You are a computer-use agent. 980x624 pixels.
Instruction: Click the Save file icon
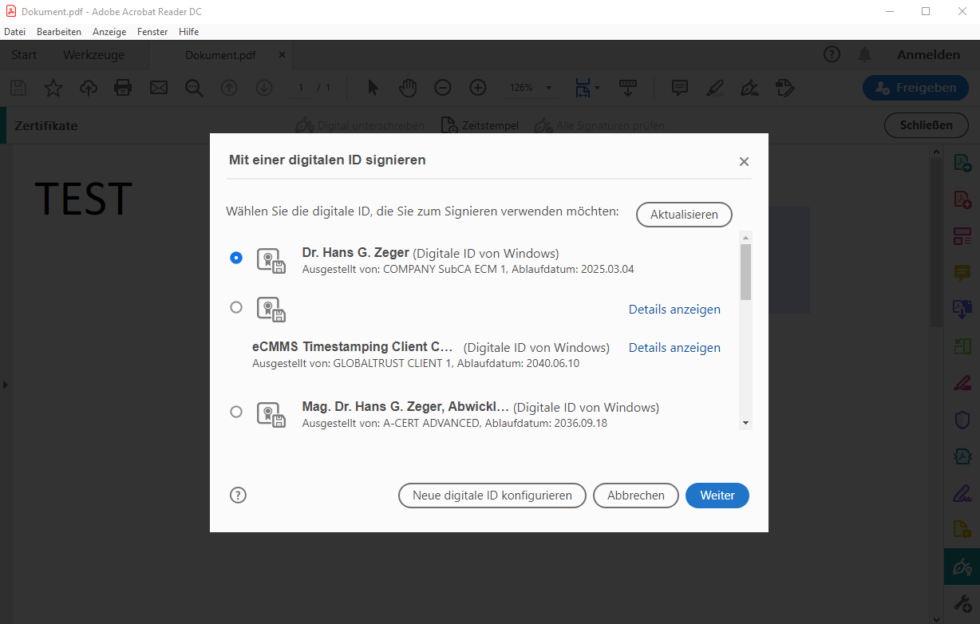[x=18, y=88]
